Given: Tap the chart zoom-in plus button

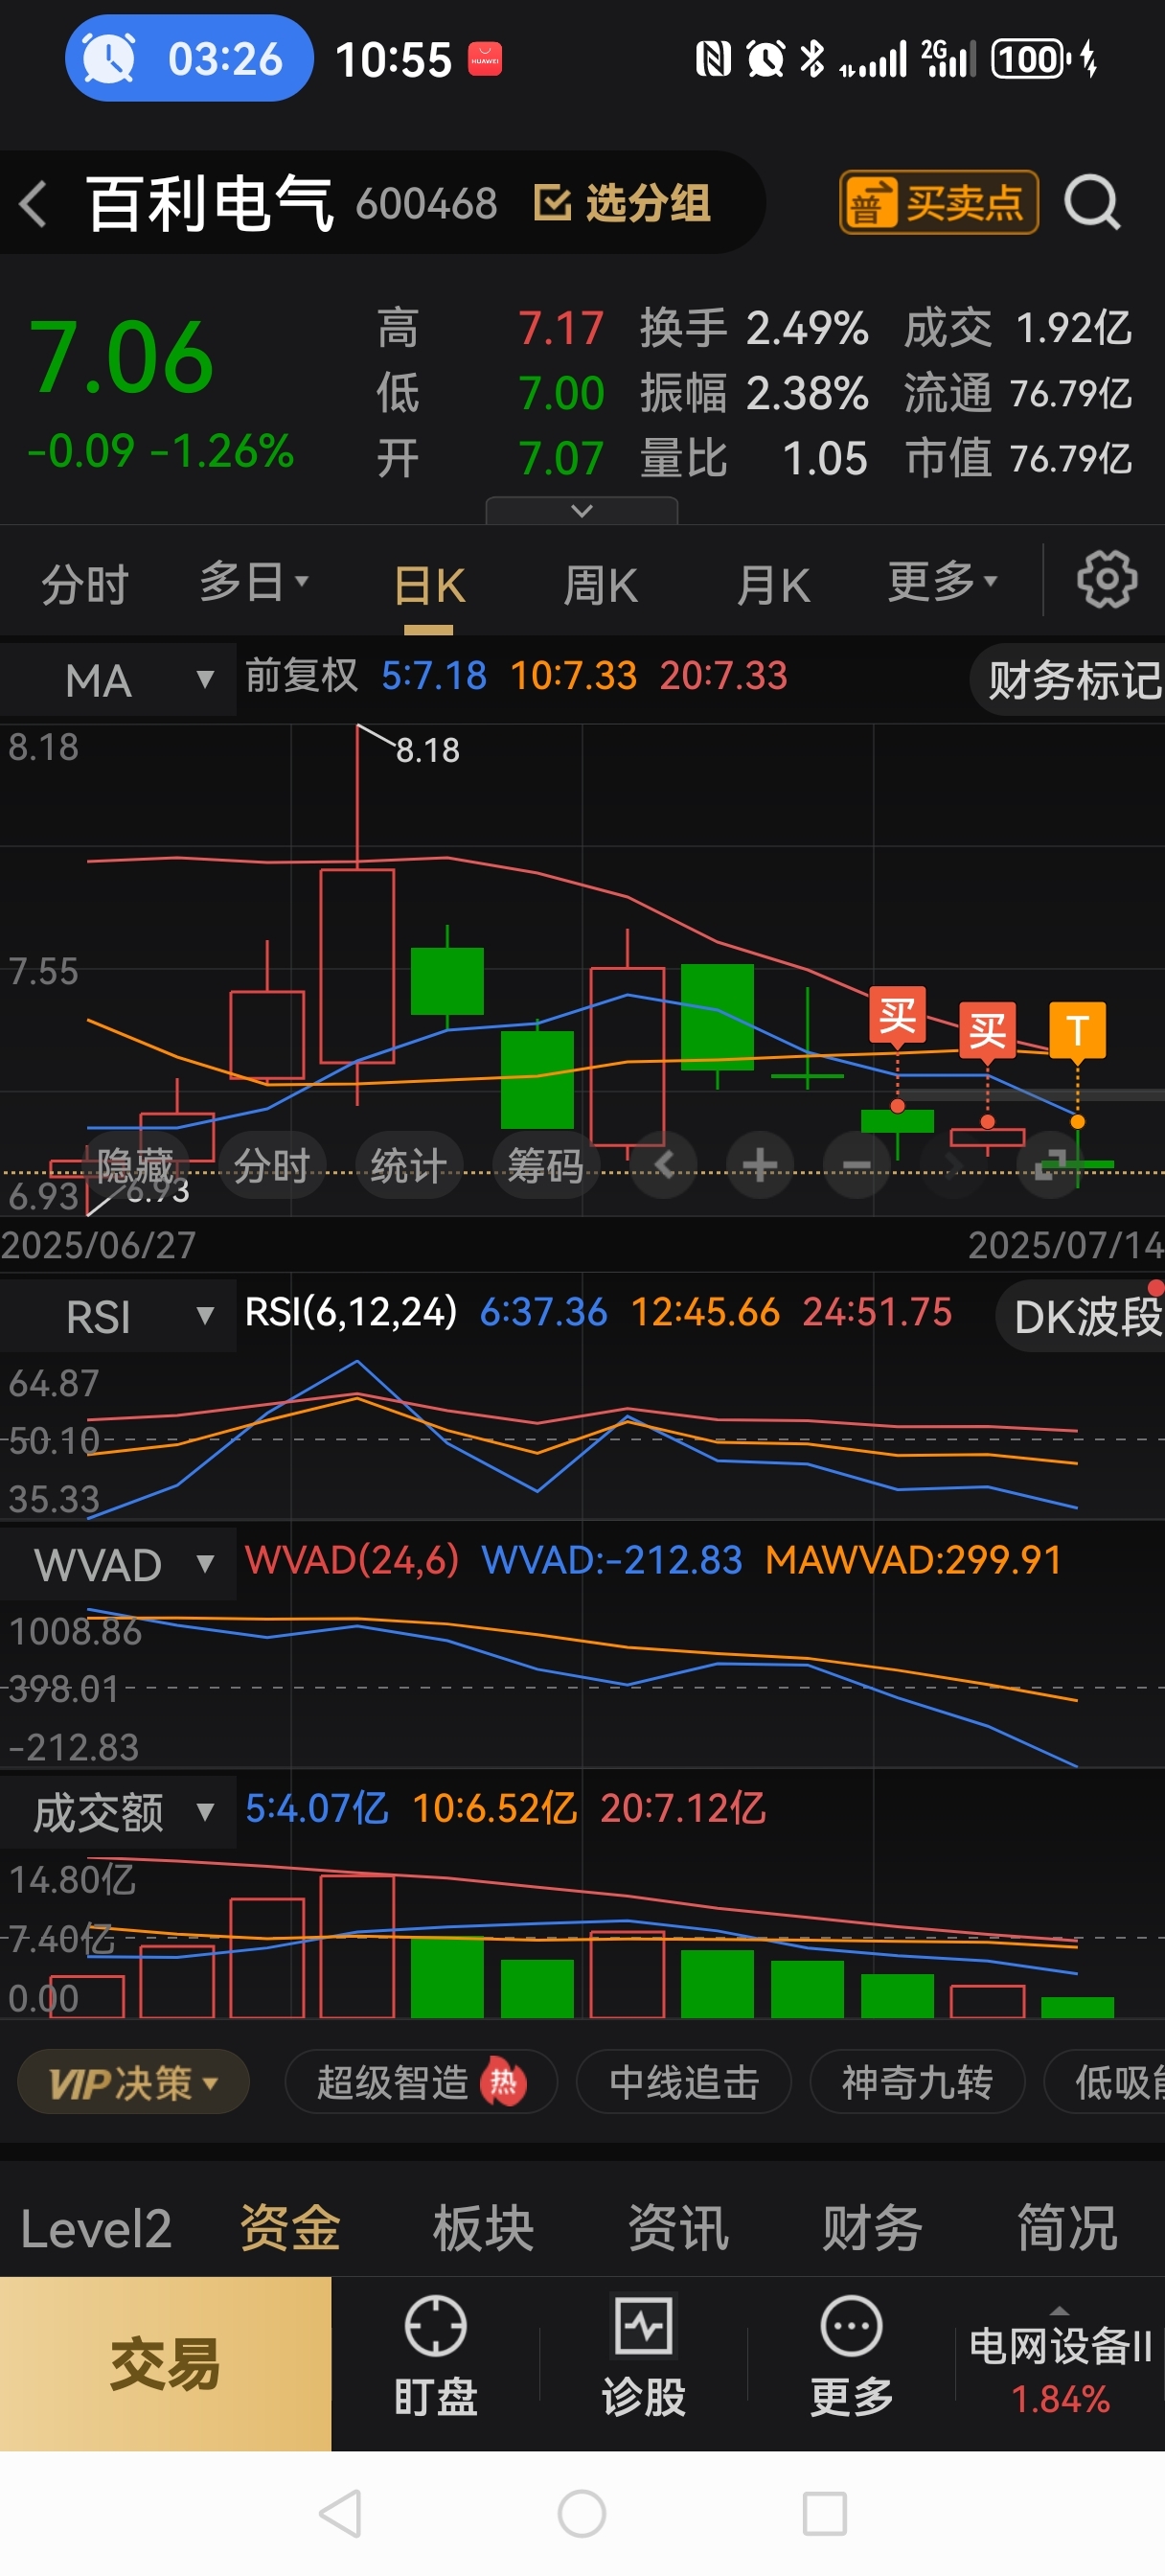Looking at the screenshot, I should (760, 1165).
